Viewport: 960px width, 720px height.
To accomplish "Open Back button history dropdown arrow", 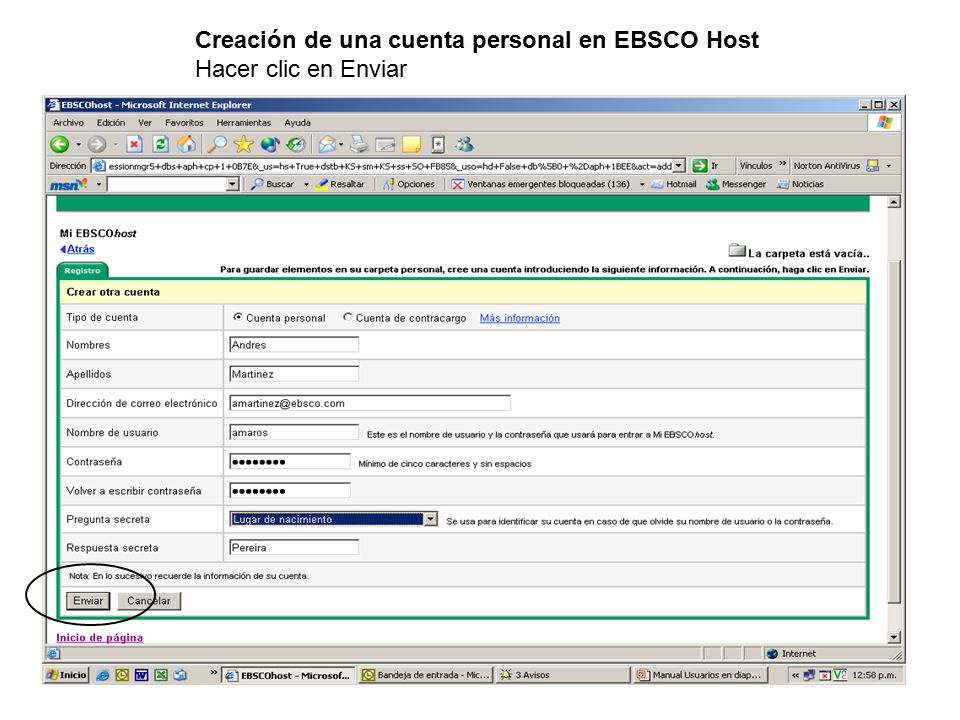I will click(78, 145).
